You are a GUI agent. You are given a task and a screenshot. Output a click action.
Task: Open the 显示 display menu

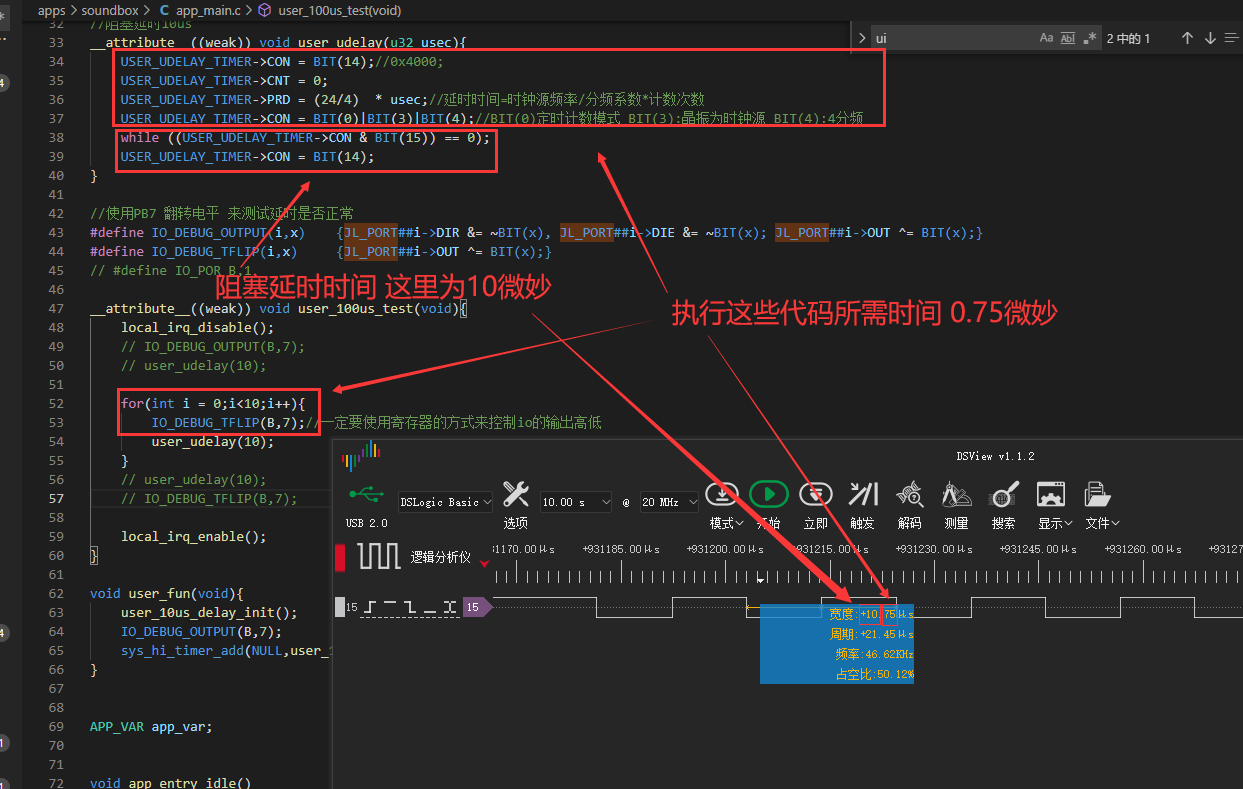pyautogui.click(x=1055, y=523)
